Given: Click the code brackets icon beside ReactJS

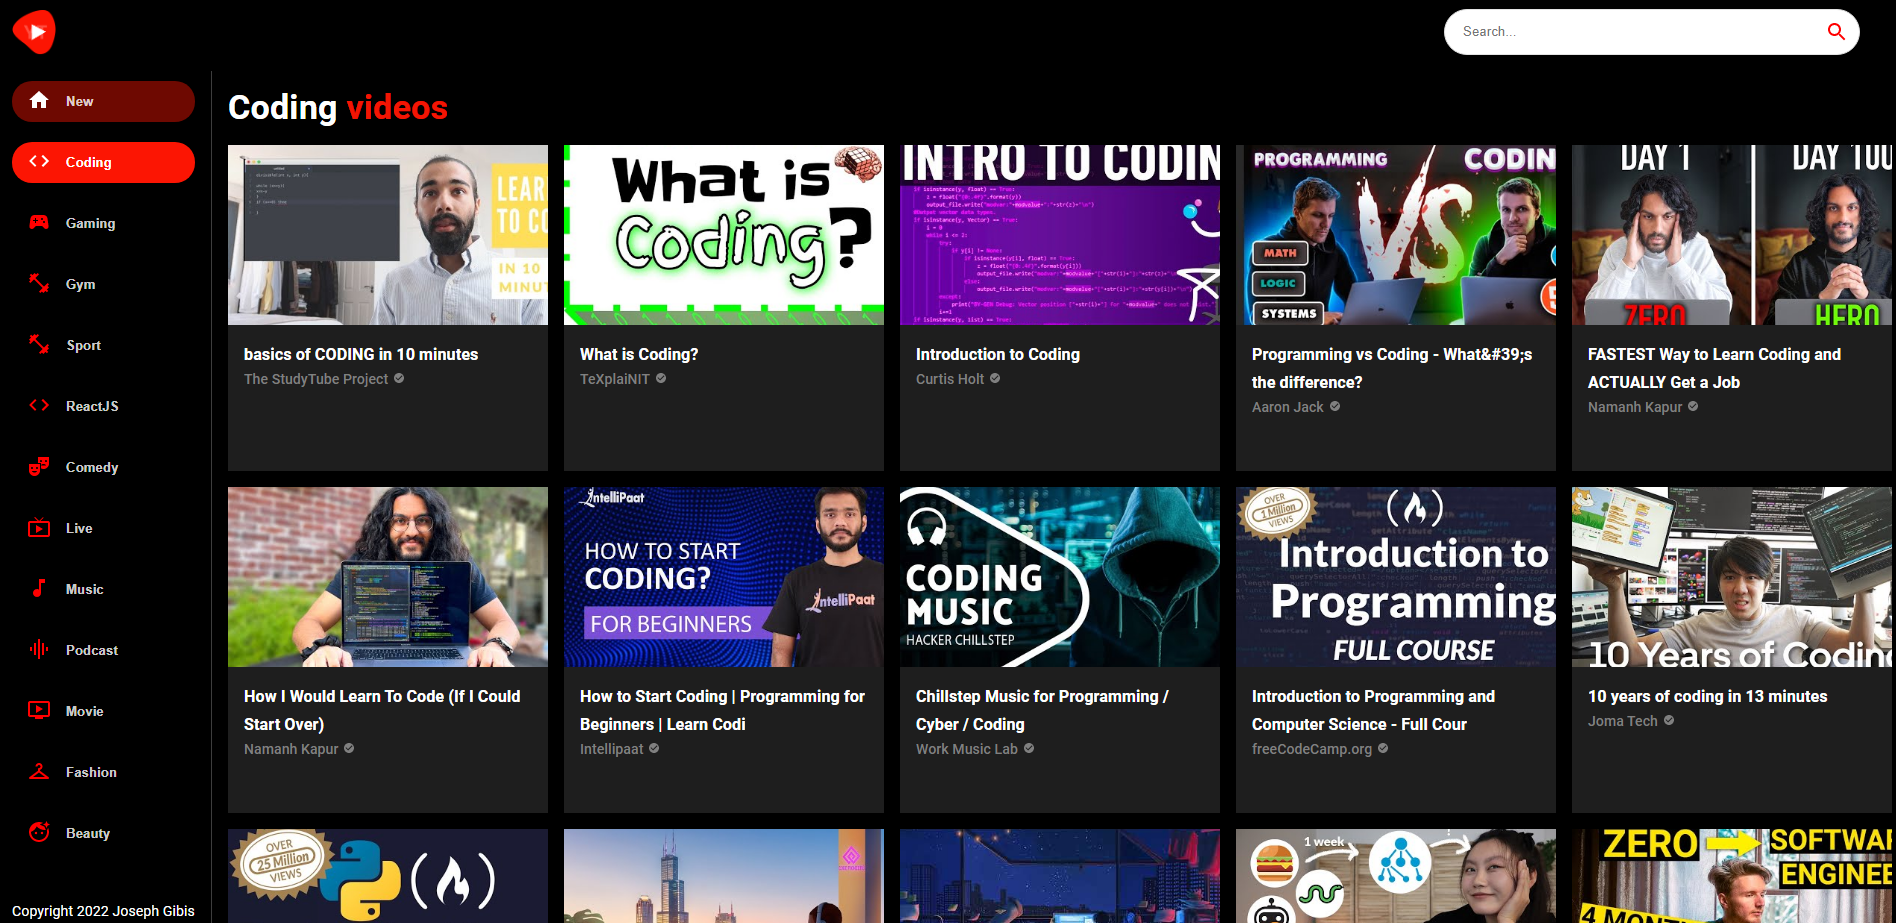Looking at the screenshot, I should (39, 405).
